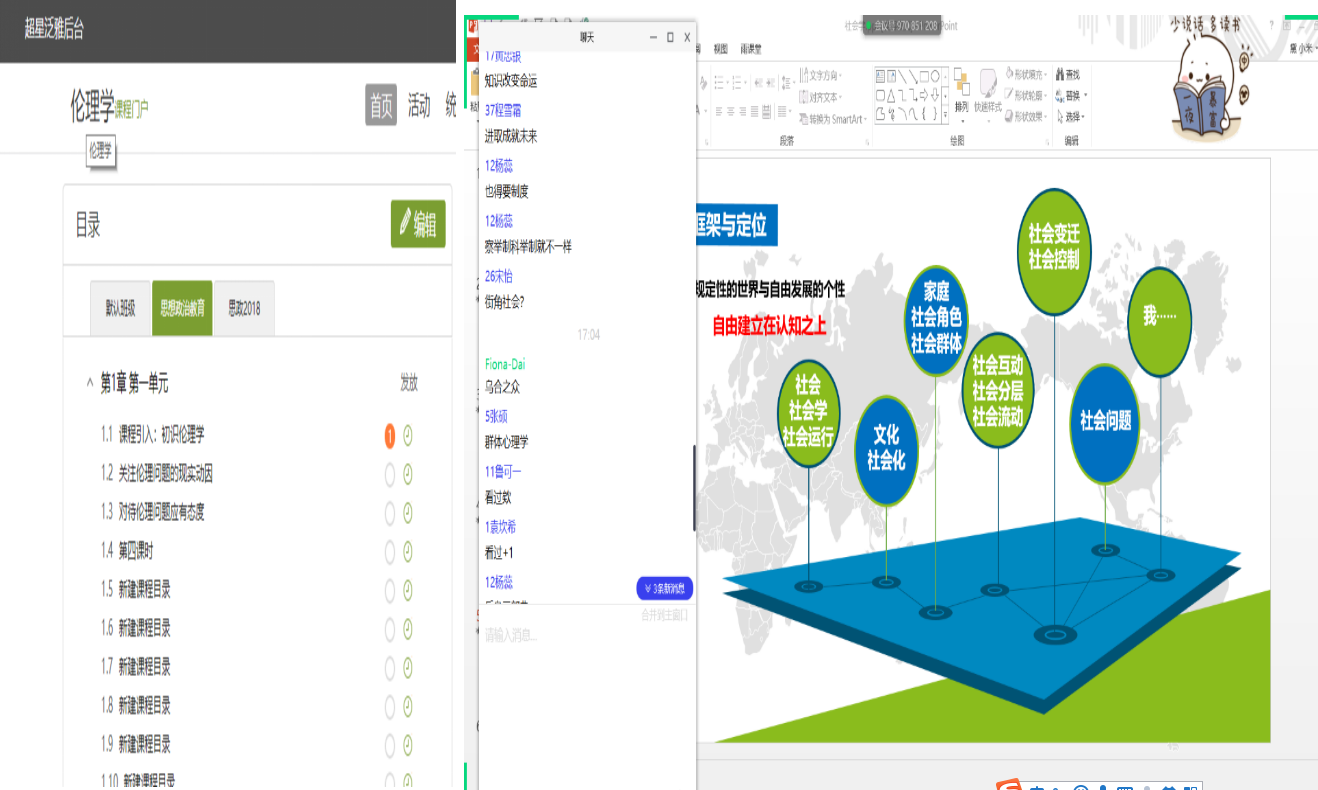Click the 快速样式 quick styles icon
Image resolution: width=1318 pixels, height=790 pixels.
point(987,89)
